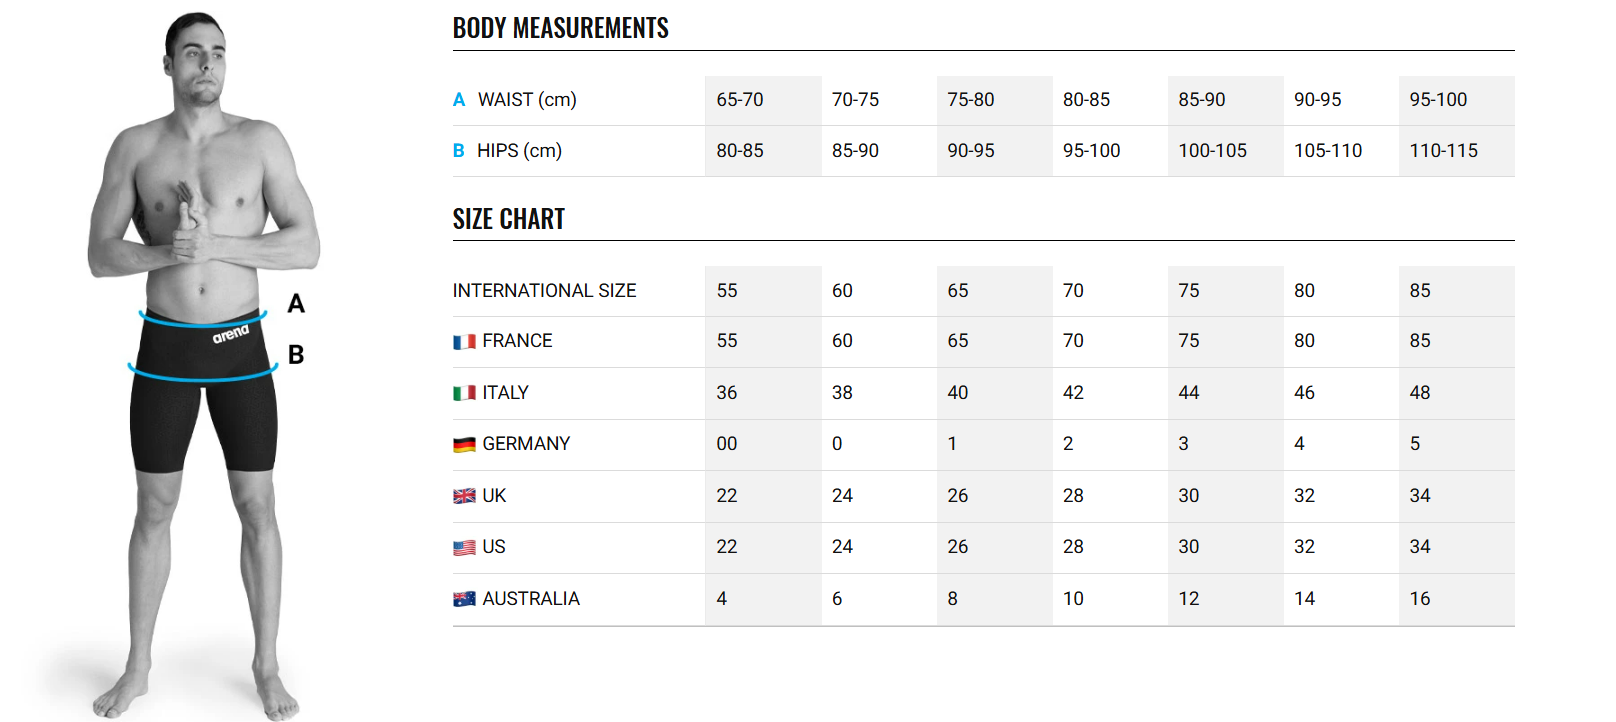This screenshot has width=1616, height=722.
Task: Click the black A label beside the model
Action: [x=296, y=304]
